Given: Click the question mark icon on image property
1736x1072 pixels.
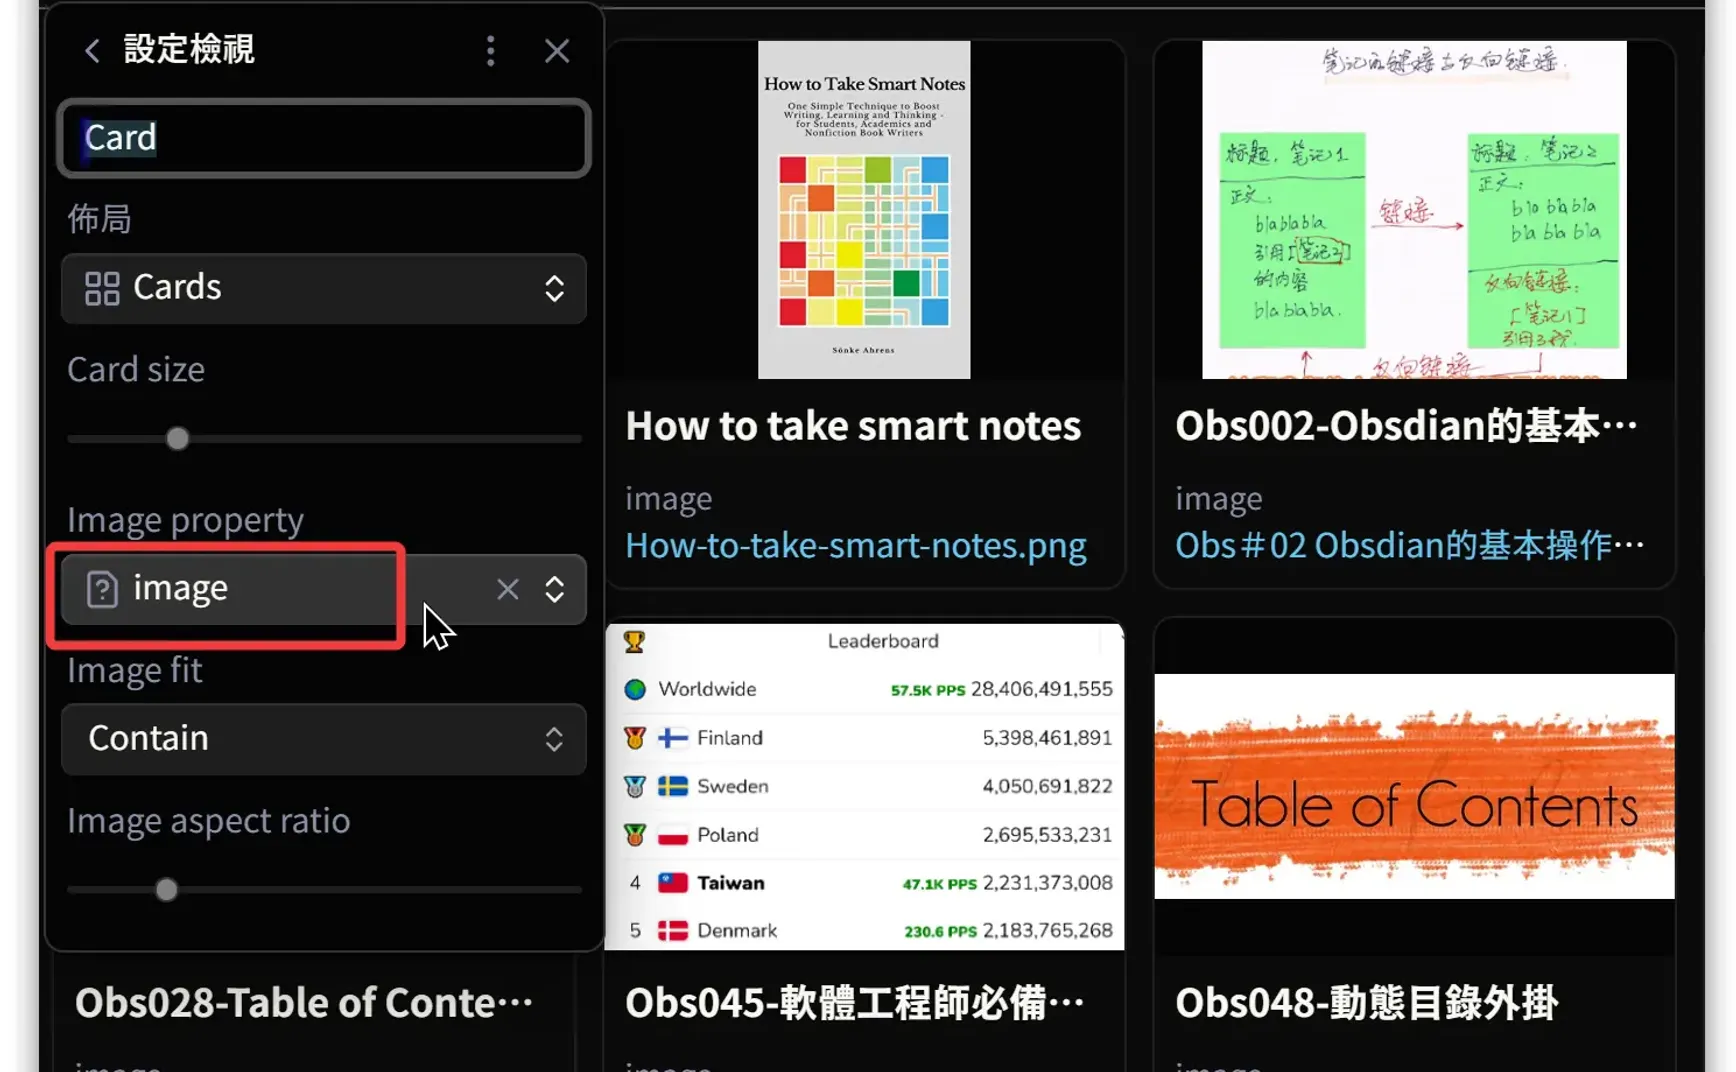Looking at the screenshot, I should [103, 590].
